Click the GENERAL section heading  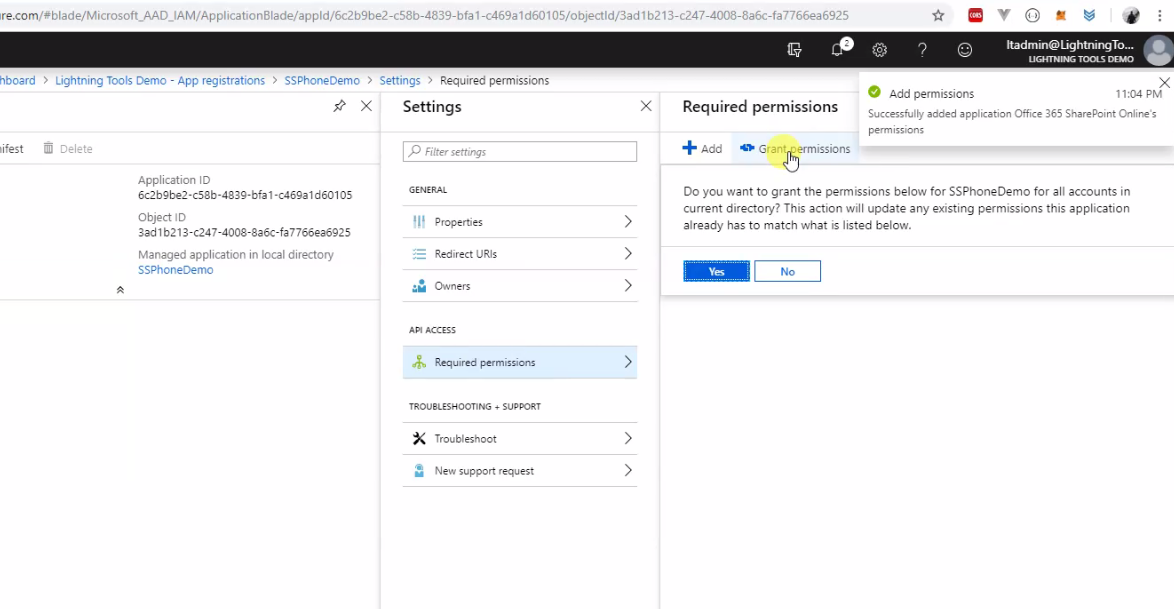(x=428, y=190)
